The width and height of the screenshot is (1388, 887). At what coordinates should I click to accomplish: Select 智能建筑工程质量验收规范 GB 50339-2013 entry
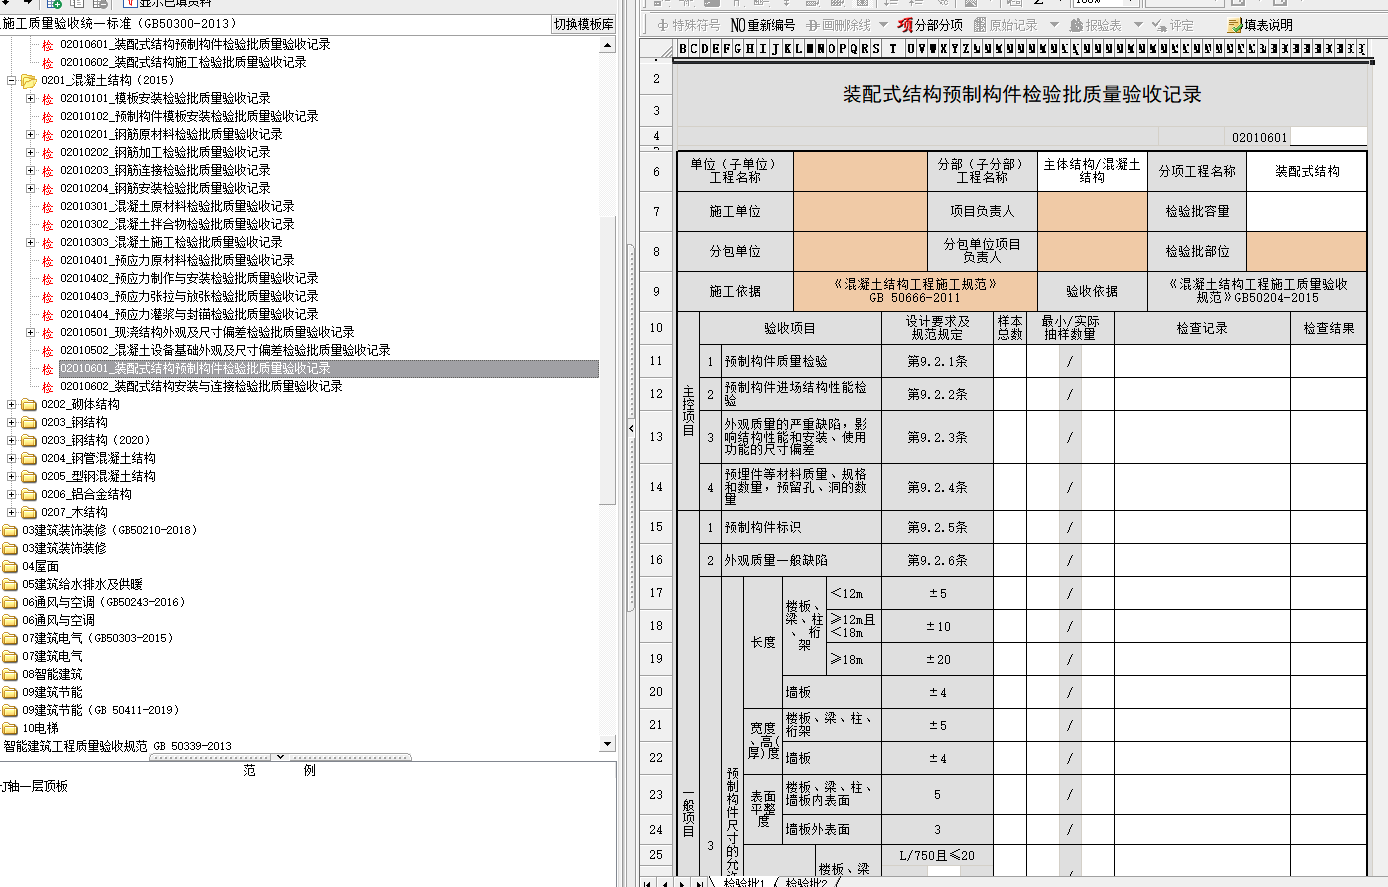(x=117, y=747)
